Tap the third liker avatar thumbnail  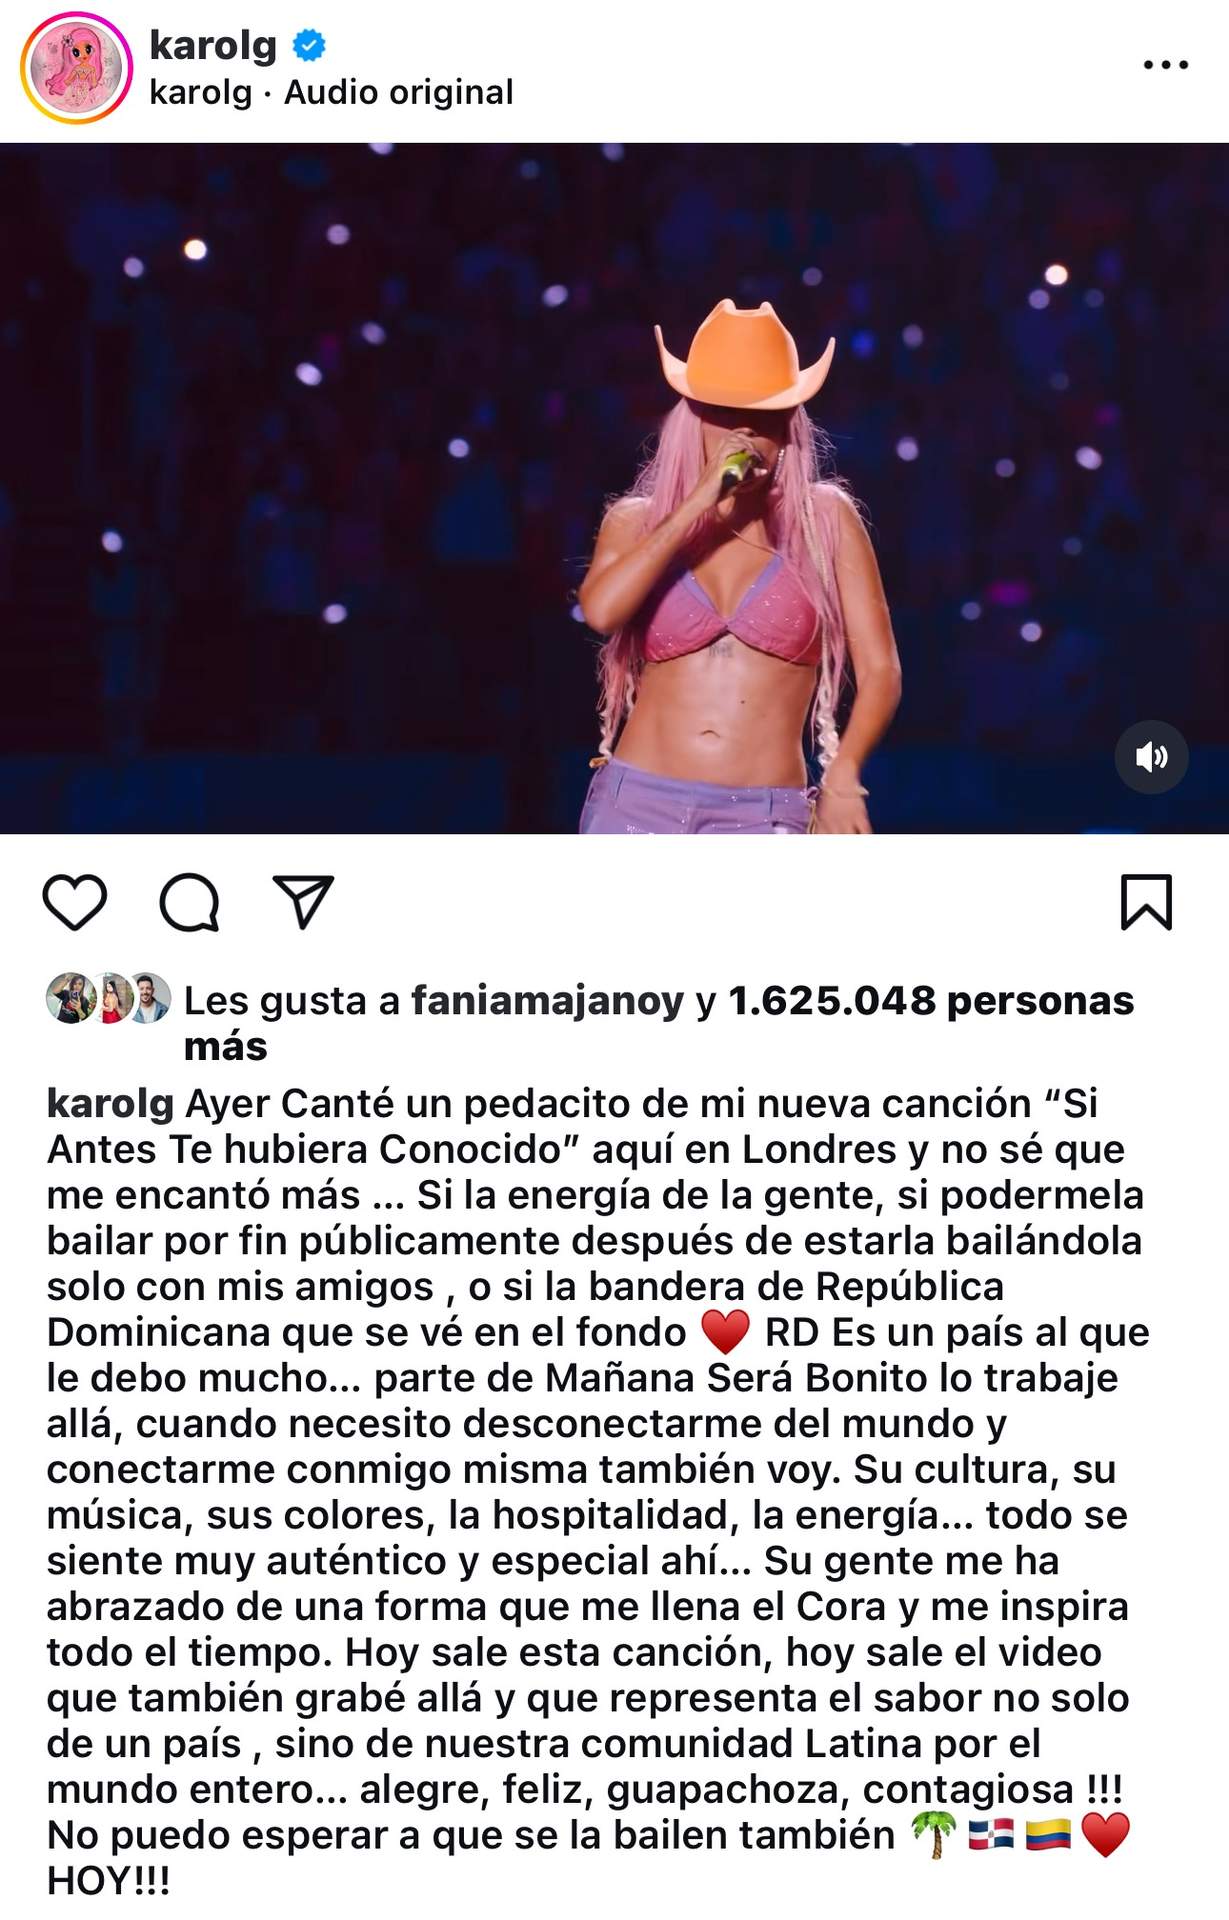point(148,998)
